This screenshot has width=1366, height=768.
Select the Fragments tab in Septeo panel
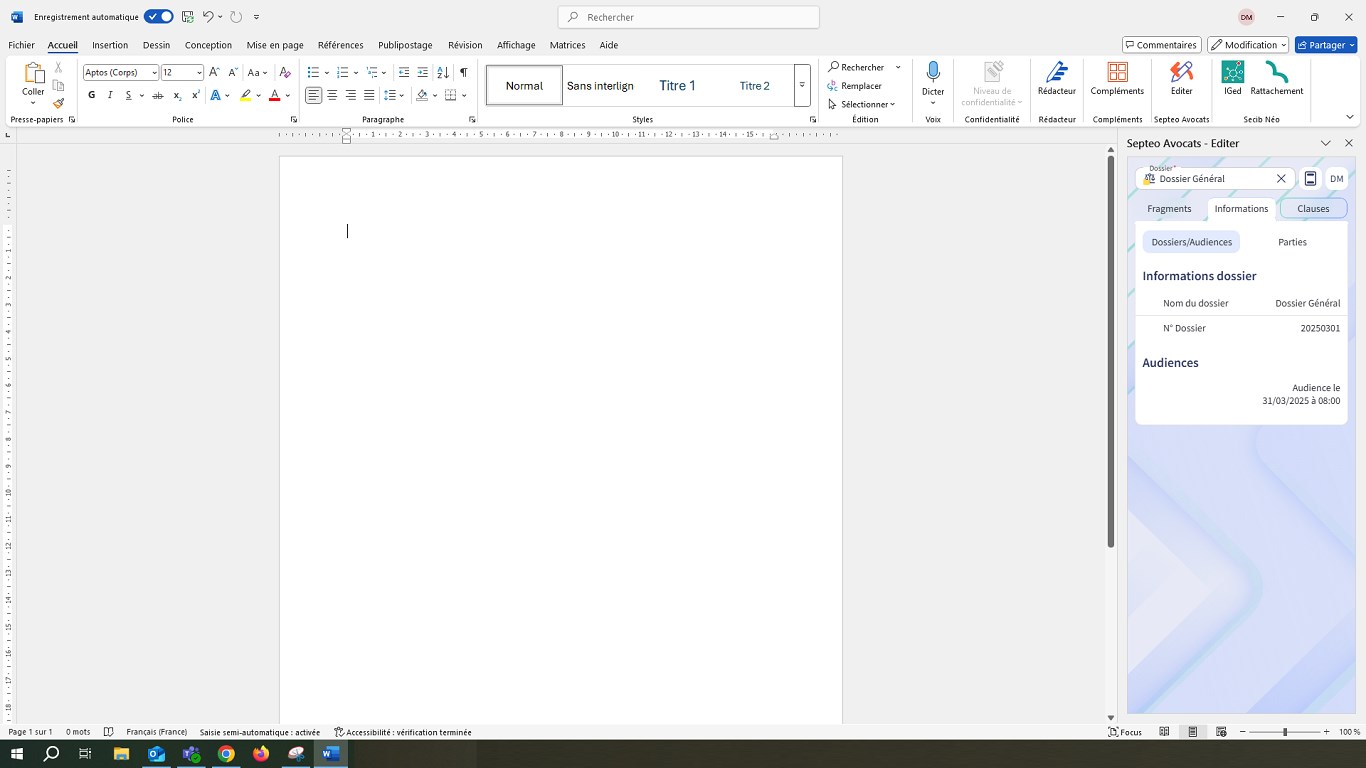pos(1169,209)
